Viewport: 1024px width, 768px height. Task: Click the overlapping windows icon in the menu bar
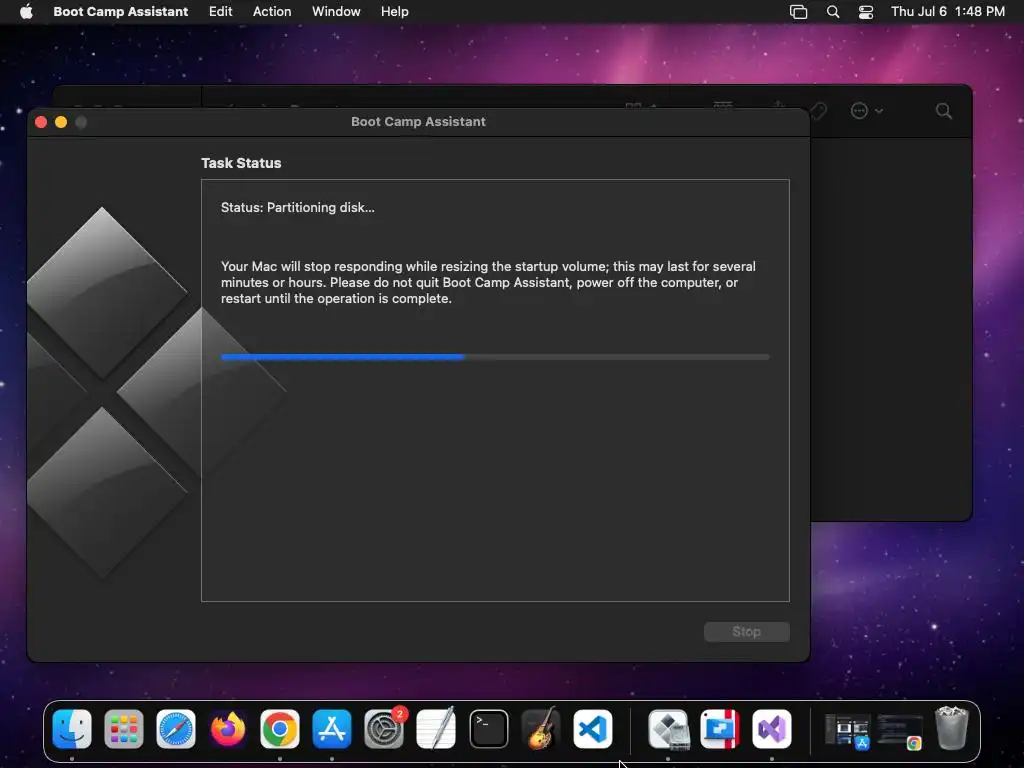(x=798, y=12)
